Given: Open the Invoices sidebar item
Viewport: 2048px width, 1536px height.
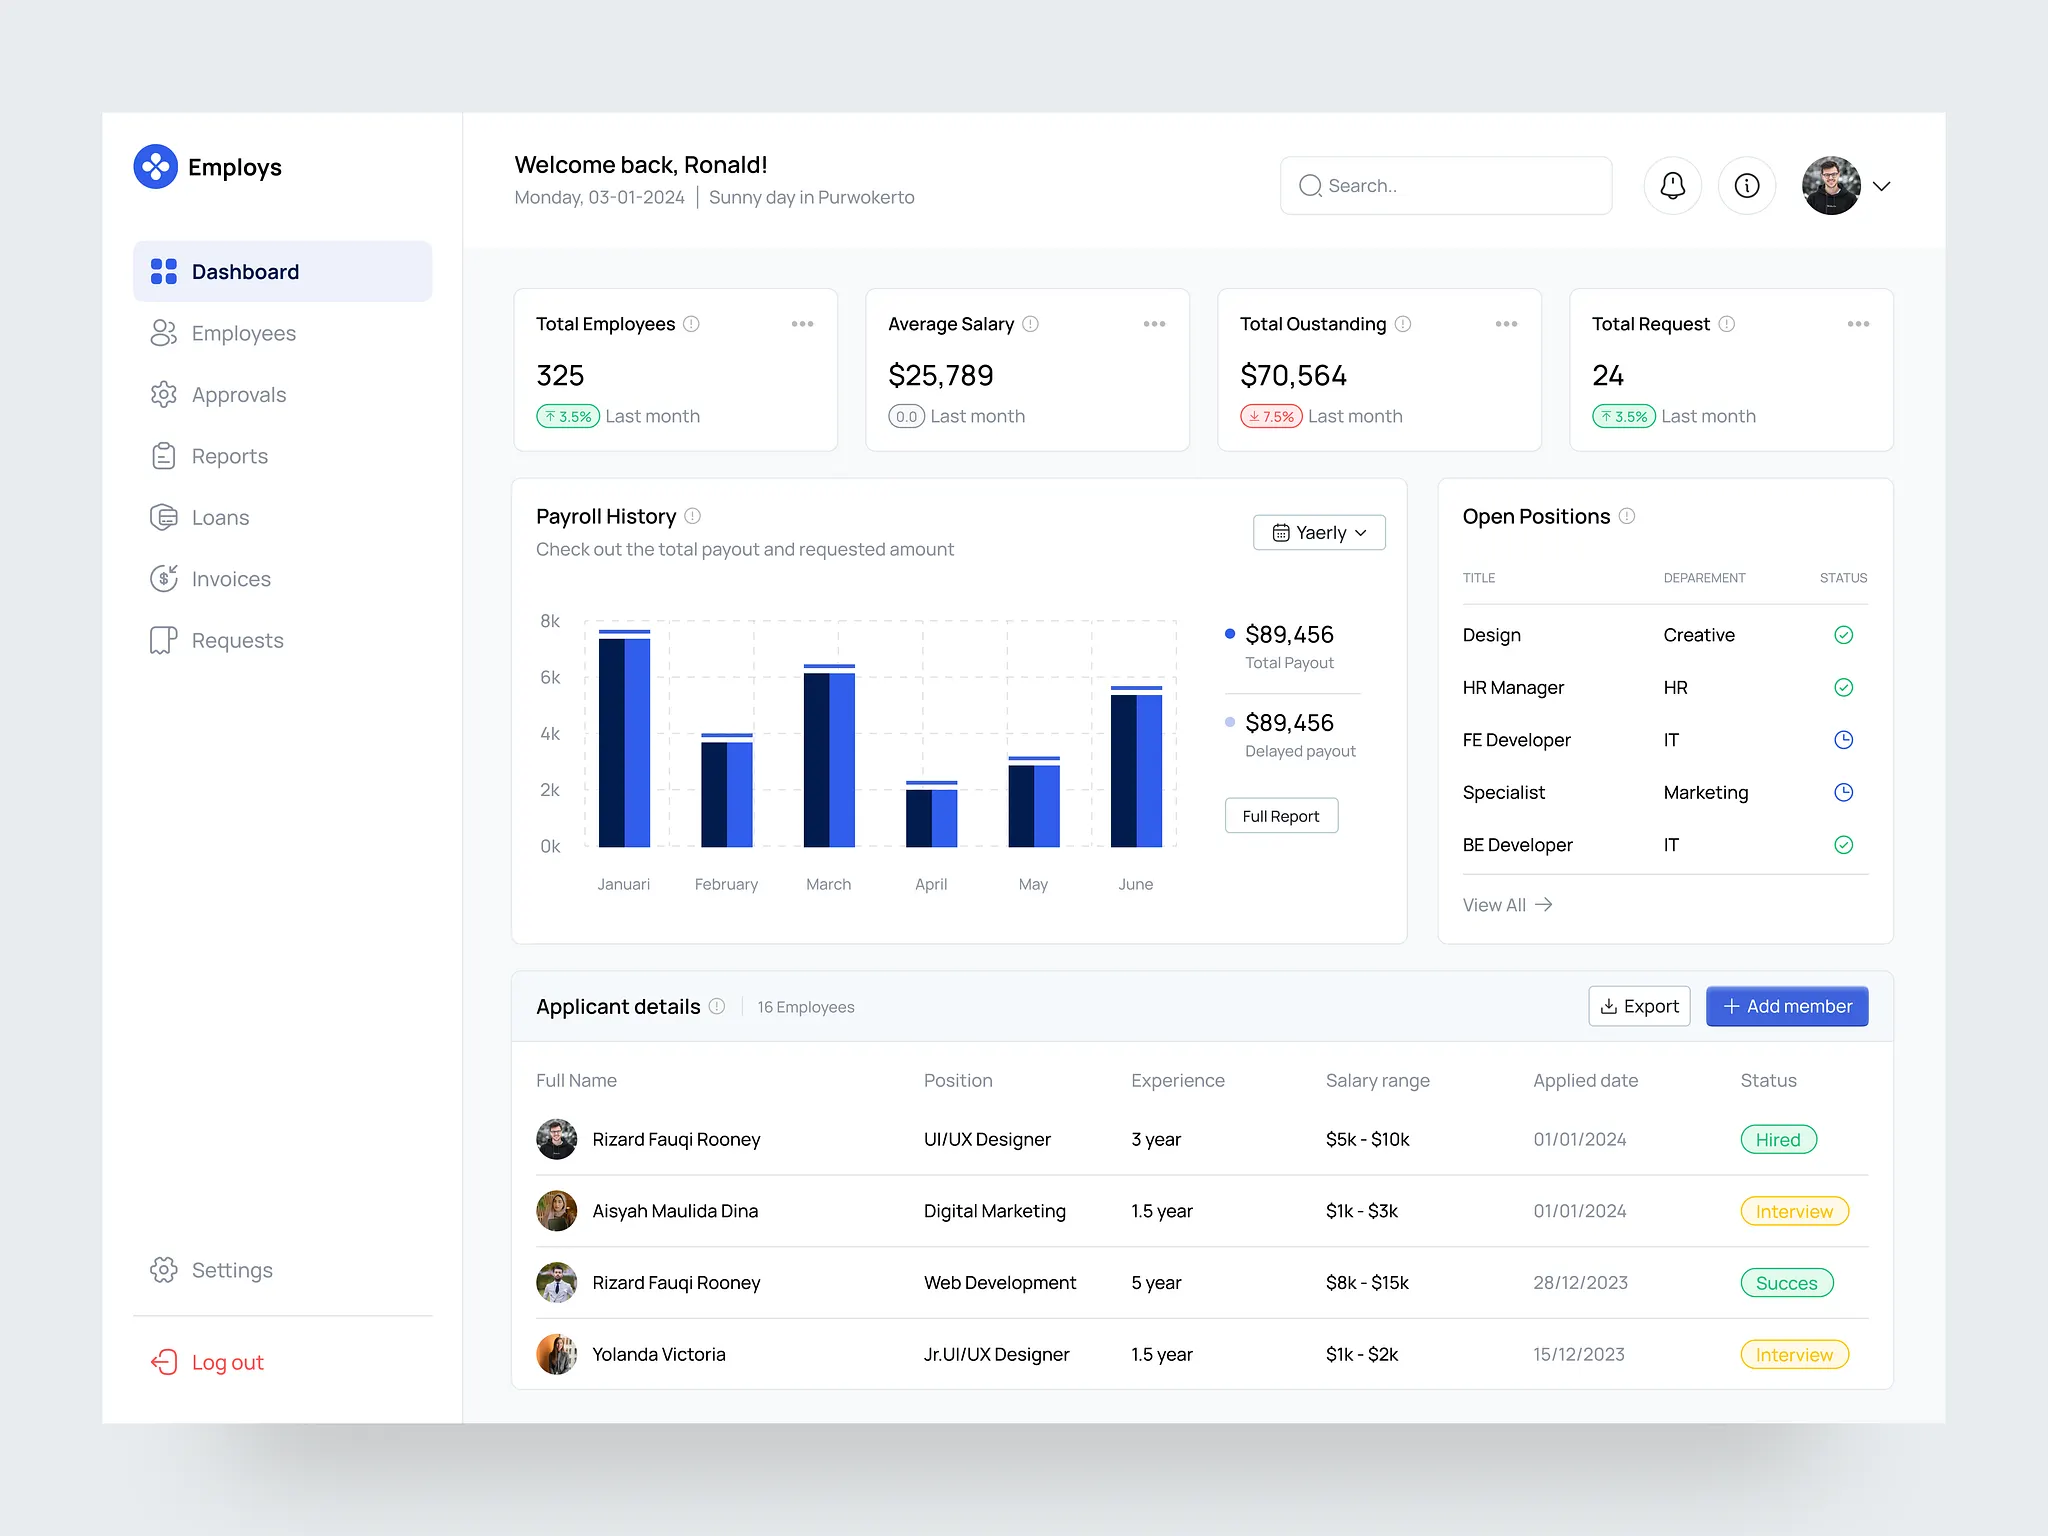Looking at the screenshot, I should [x=231, y=579].
